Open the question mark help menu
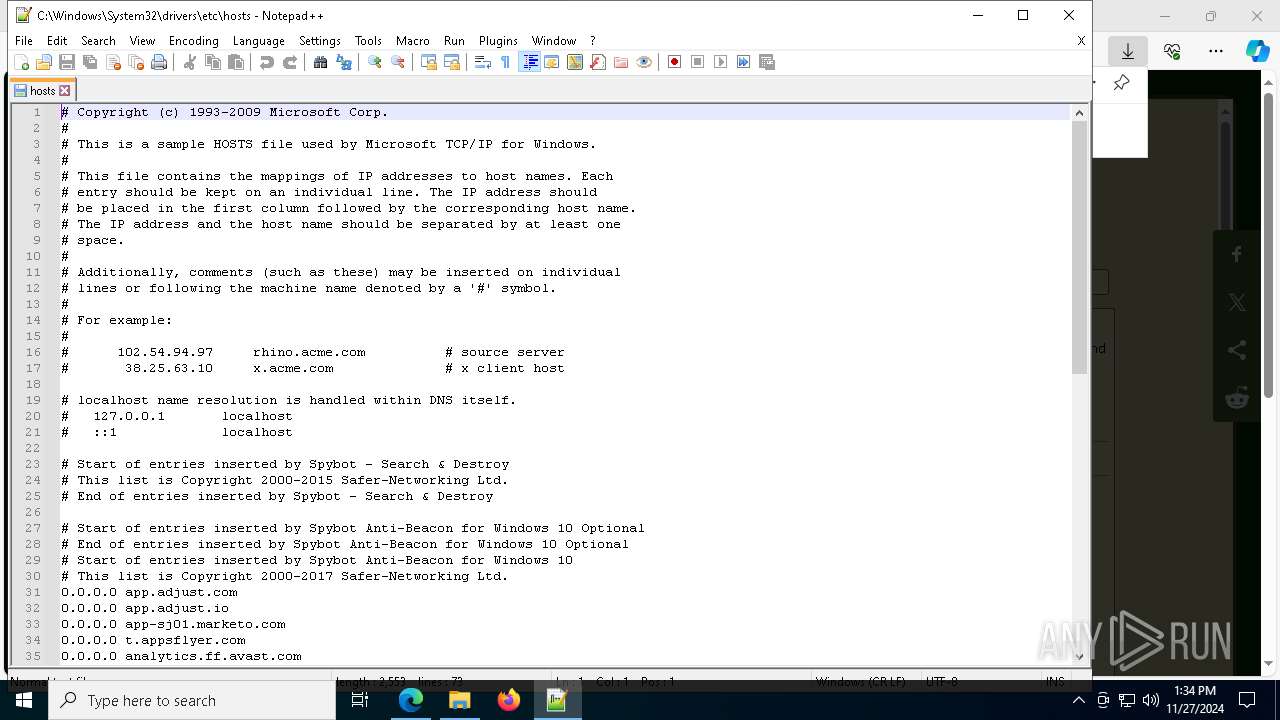Screen dimensions: 1280x720 click(592, 41)
